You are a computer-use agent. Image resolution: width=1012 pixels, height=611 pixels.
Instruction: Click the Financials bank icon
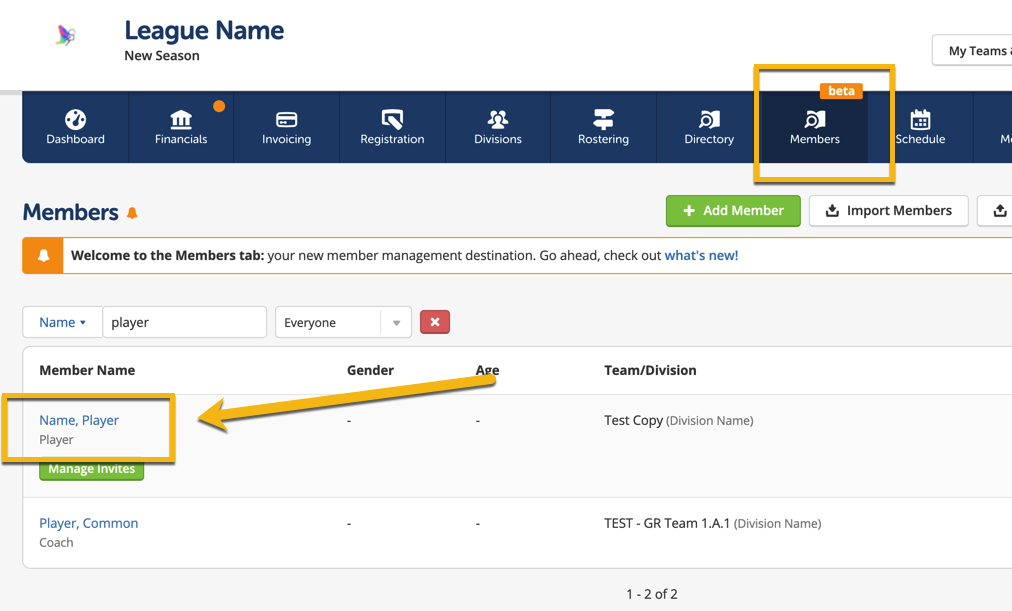point(181,120)
